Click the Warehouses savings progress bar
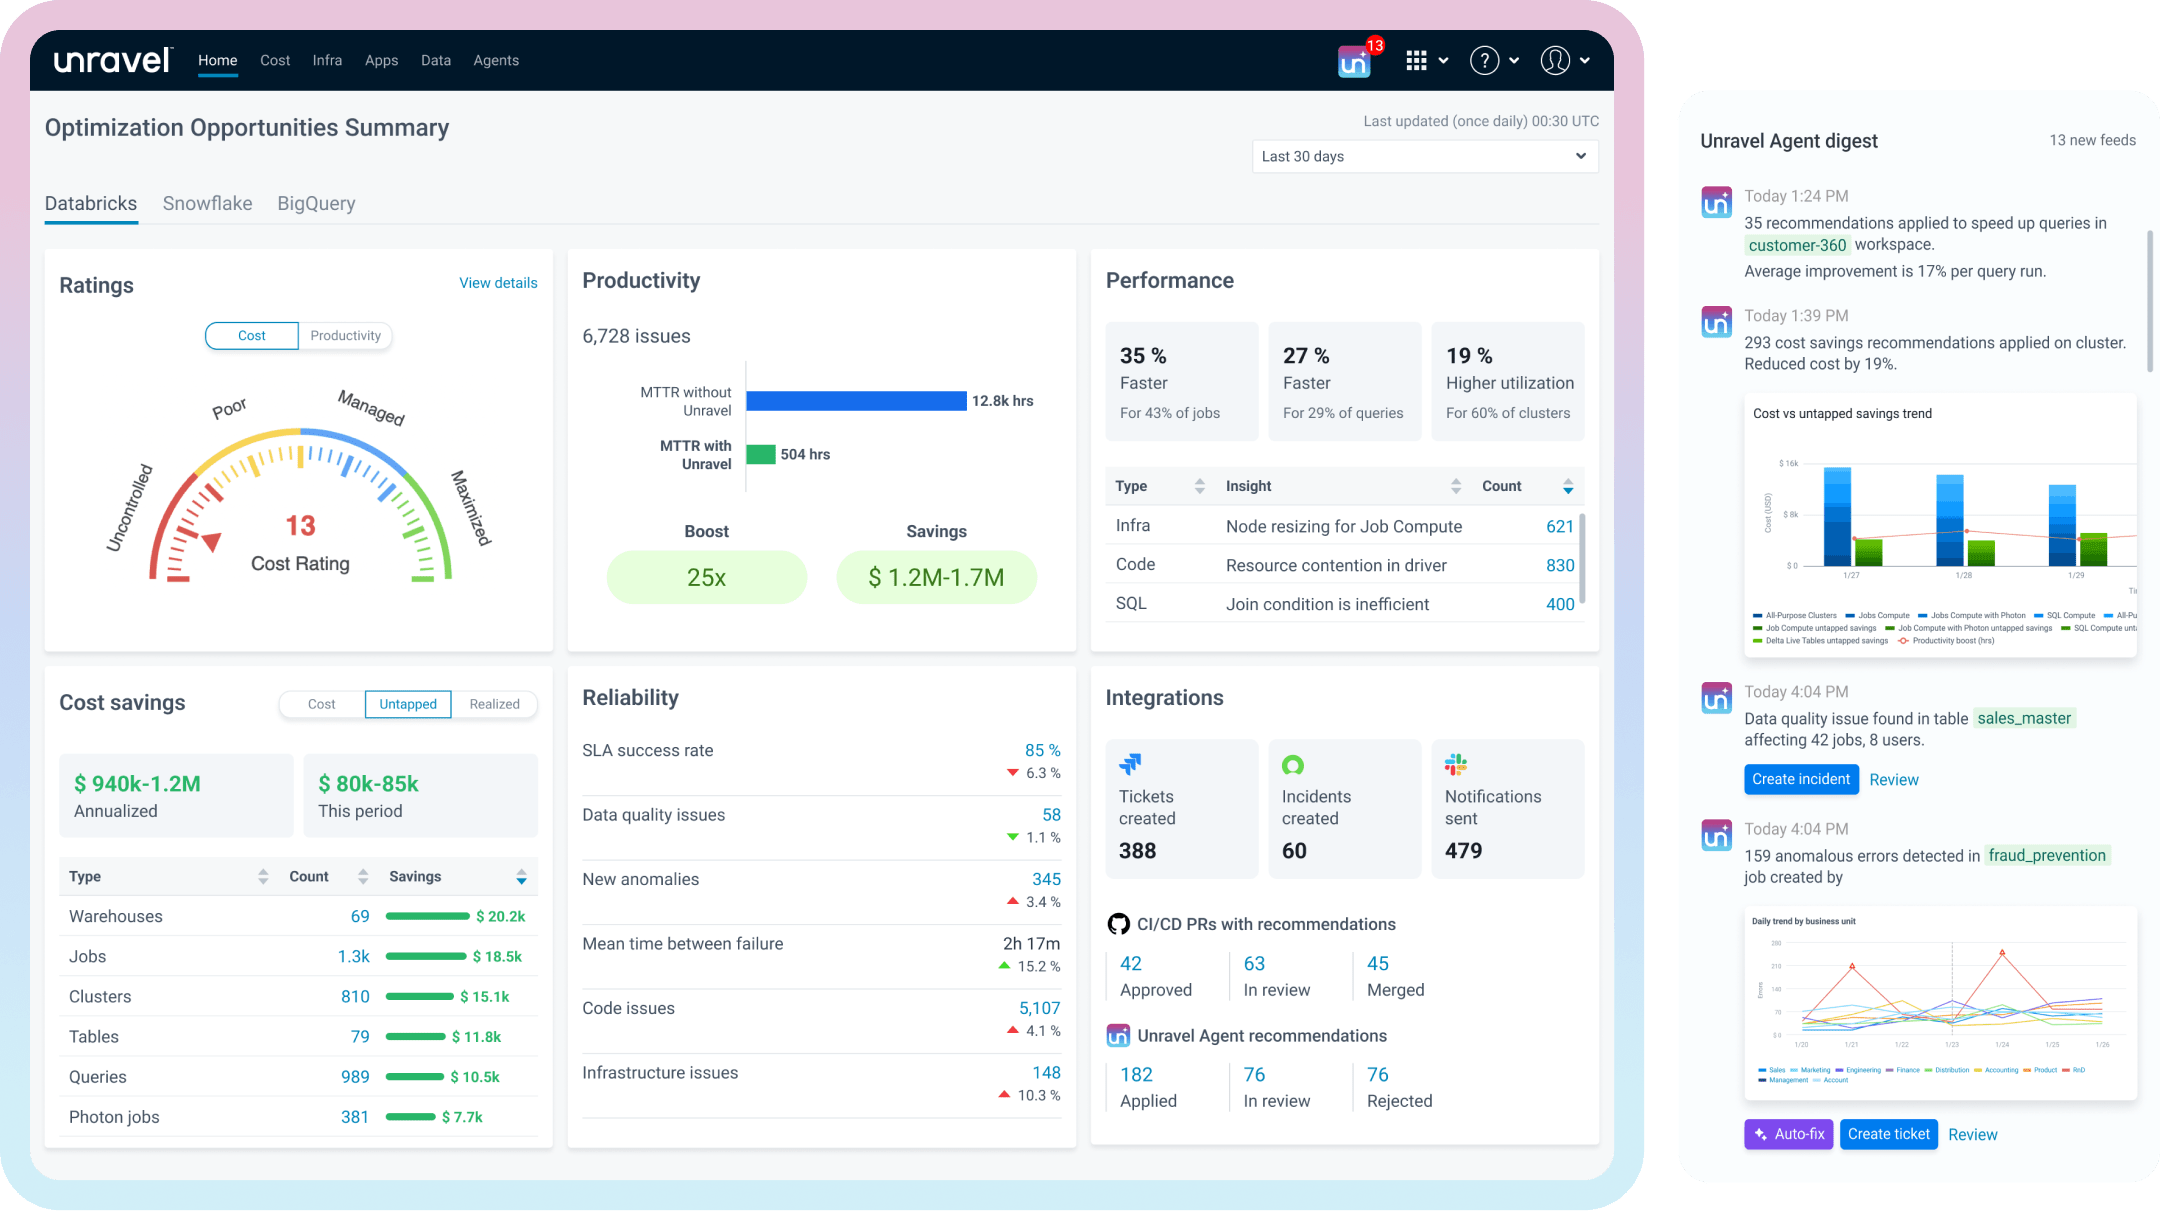 pos(428,917)
